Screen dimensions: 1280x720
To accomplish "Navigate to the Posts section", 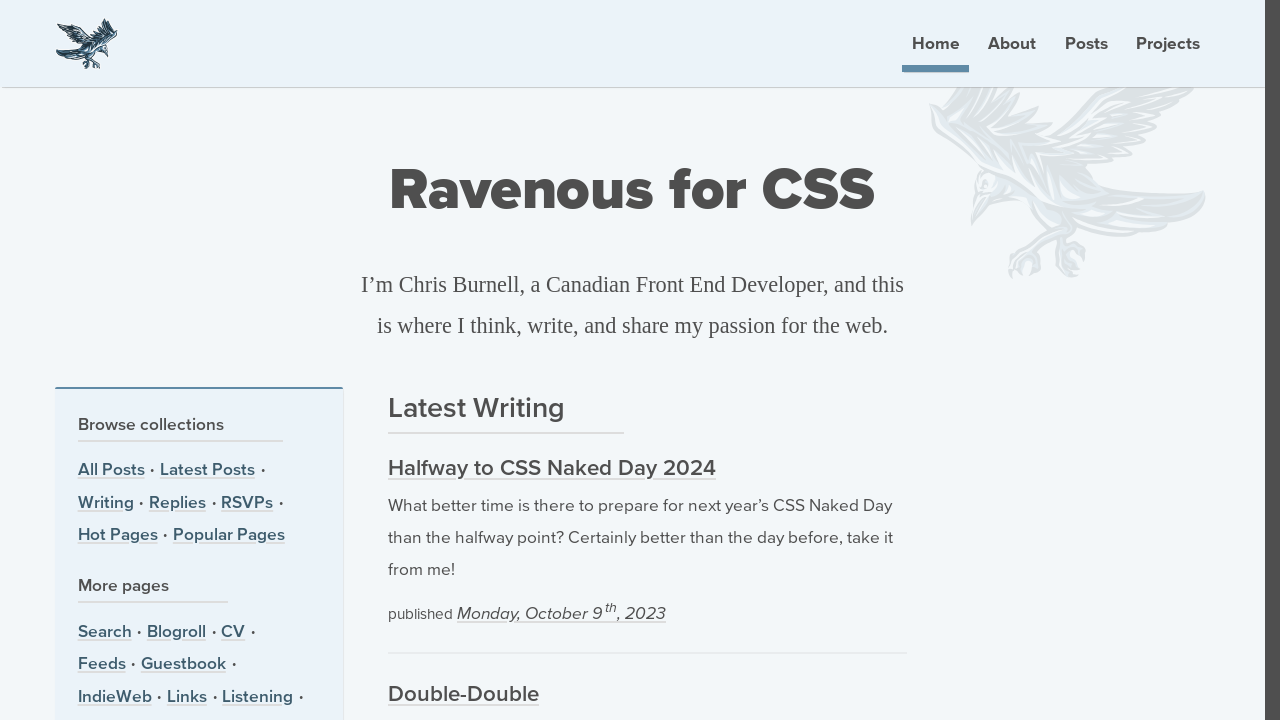I will click(1086, 43).
